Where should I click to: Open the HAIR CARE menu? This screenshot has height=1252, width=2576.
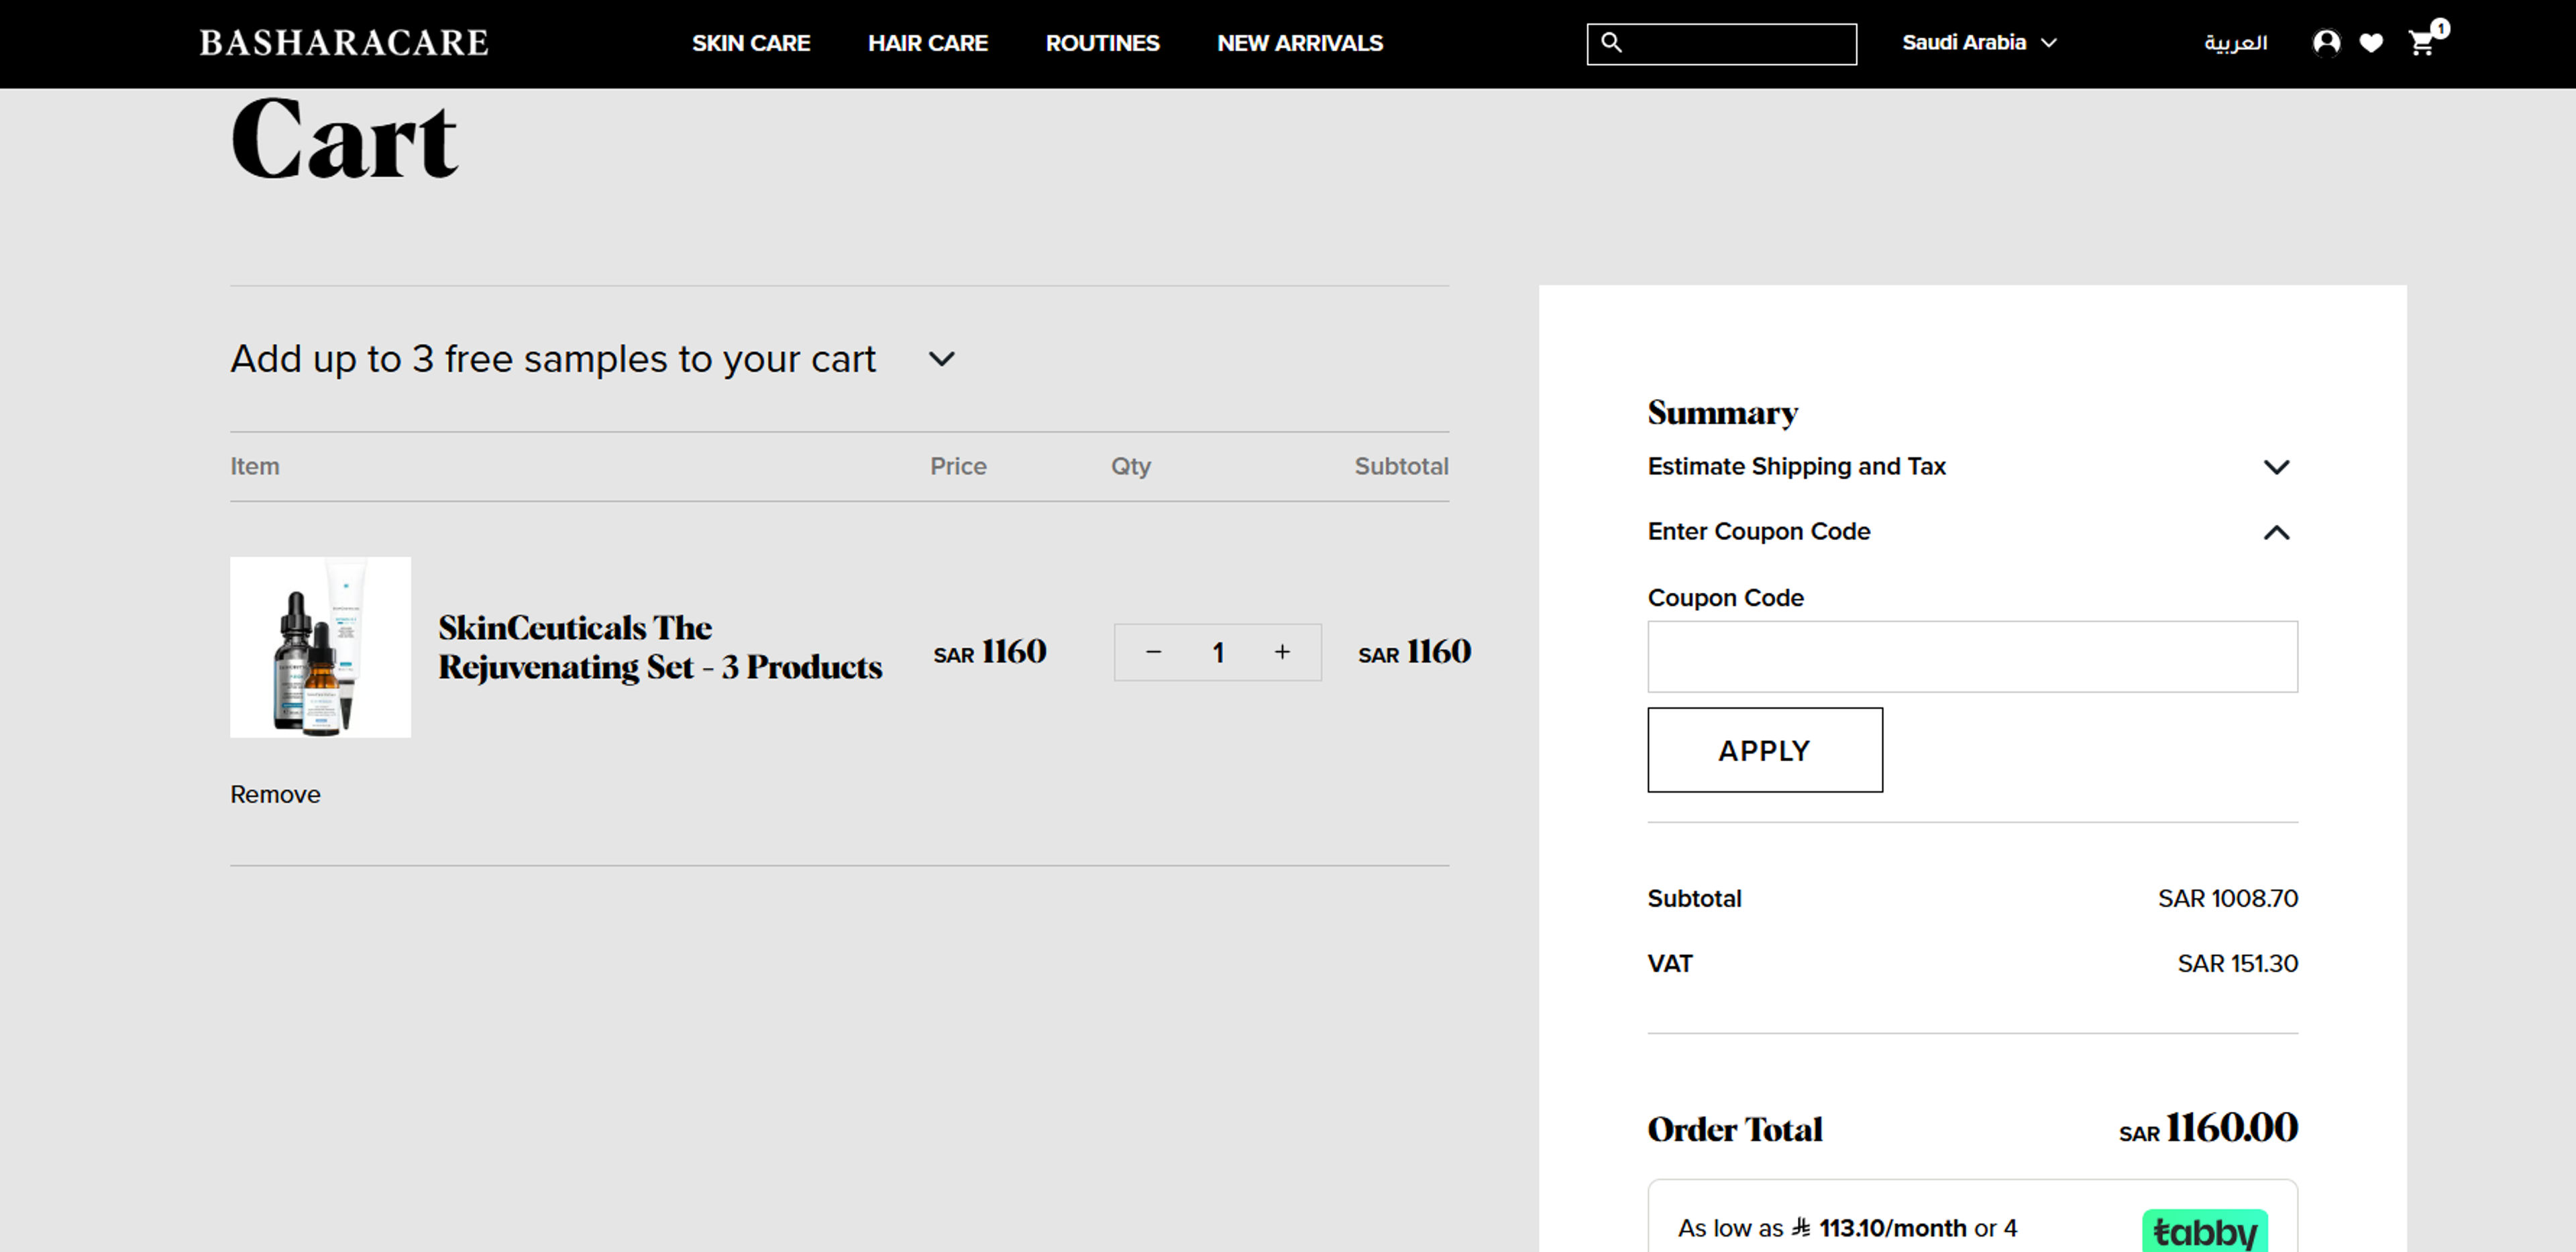click(927, 43)
